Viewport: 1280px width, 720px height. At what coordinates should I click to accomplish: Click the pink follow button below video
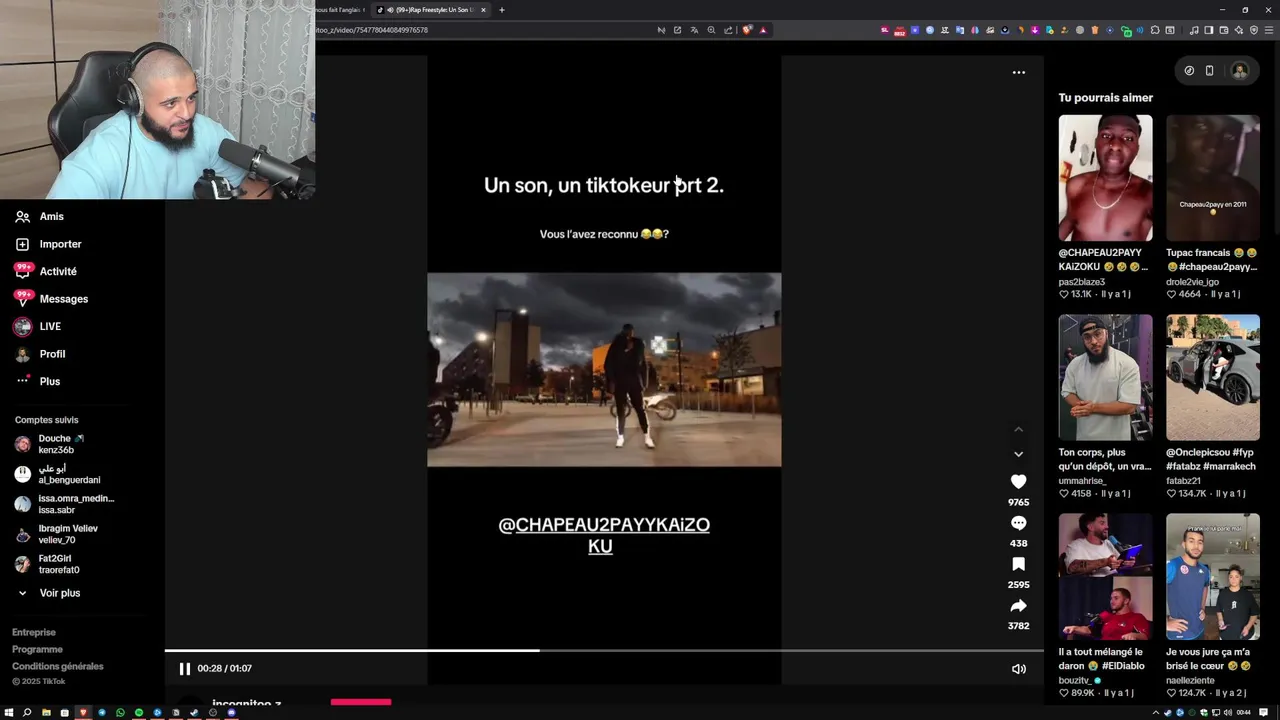[361, 702]
